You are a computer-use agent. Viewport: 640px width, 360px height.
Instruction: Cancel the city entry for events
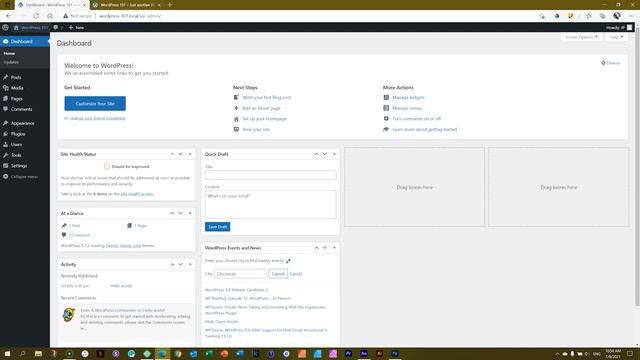(296, 274)
